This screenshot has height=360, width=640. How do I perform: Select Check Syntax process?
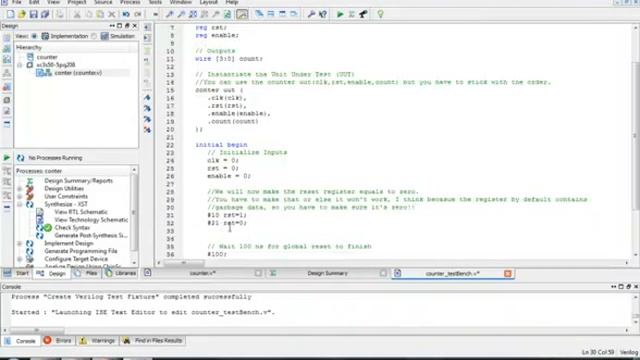click(x=72, y=228)
